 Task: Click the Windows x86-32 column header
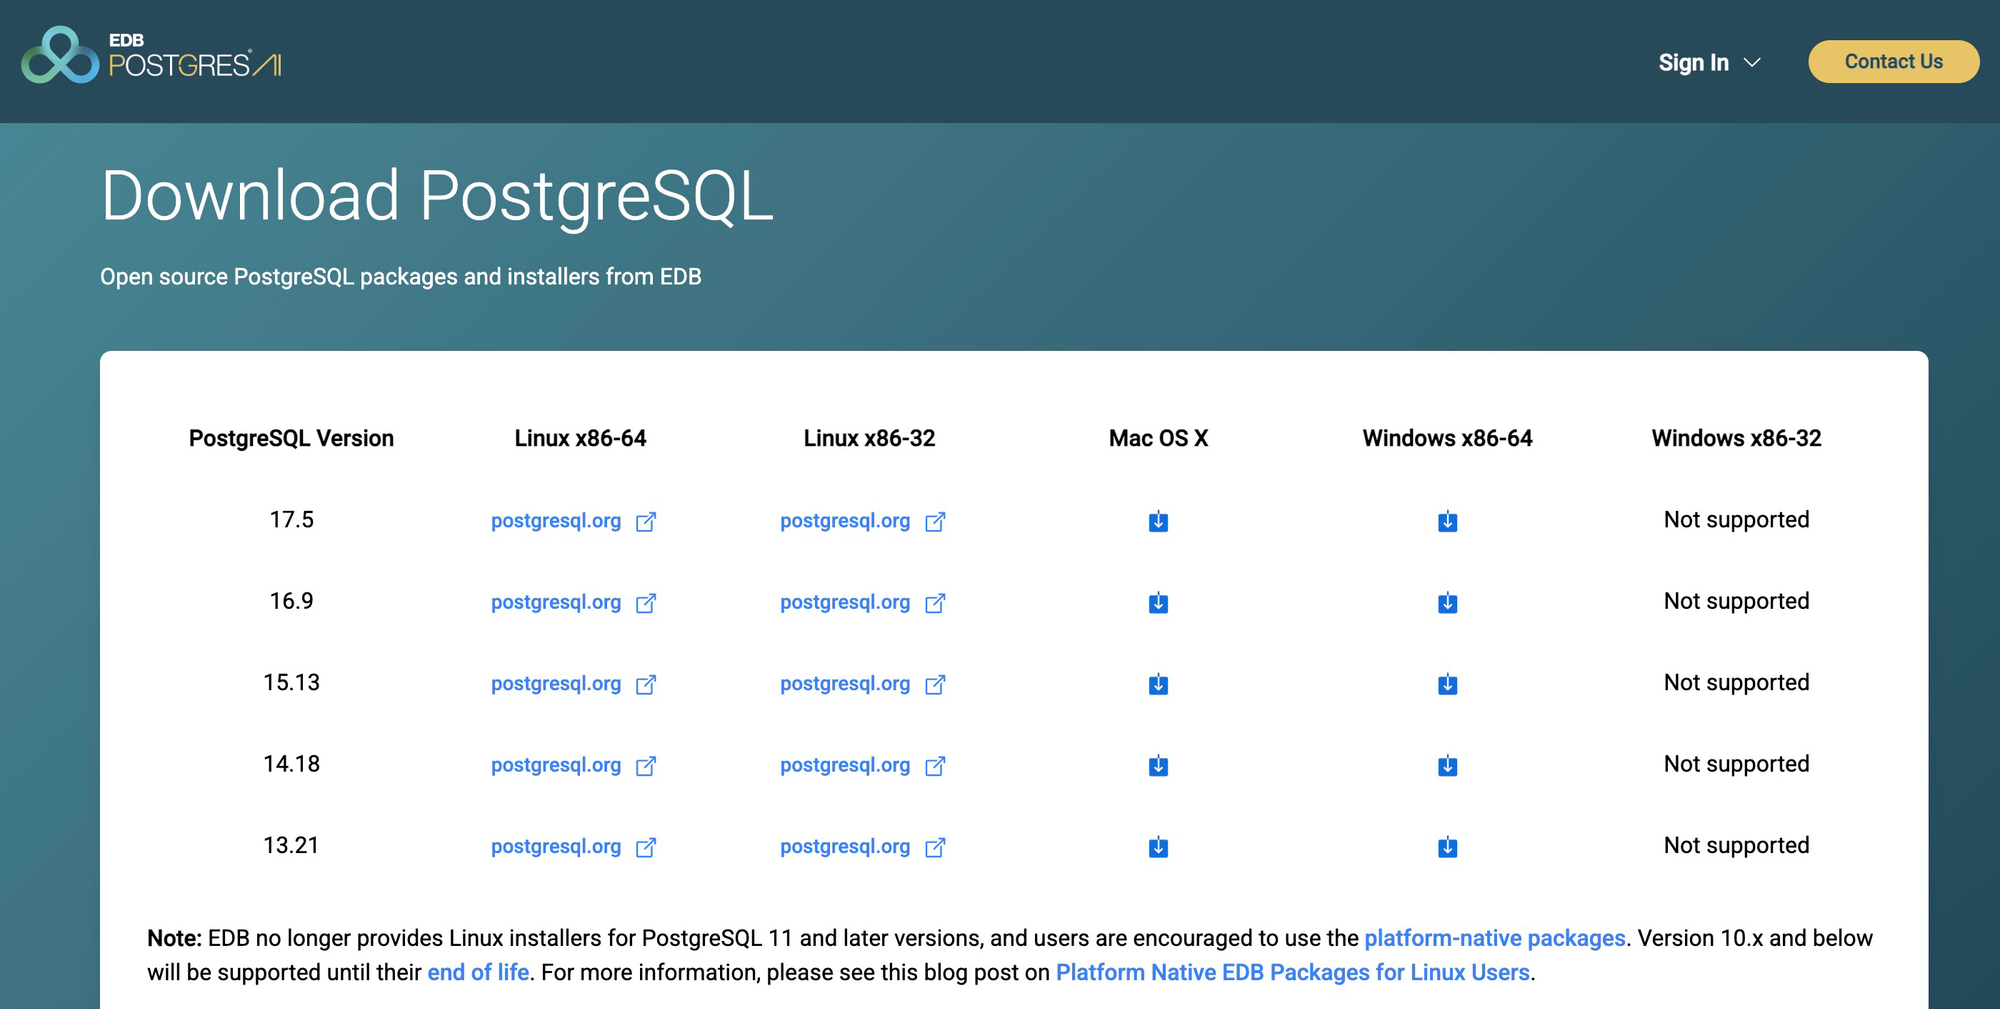pos(1736,438)
